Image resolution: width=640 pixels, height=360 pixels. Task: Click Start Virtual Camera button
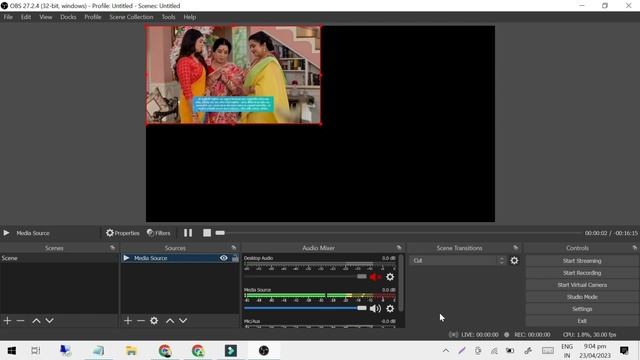582,285
